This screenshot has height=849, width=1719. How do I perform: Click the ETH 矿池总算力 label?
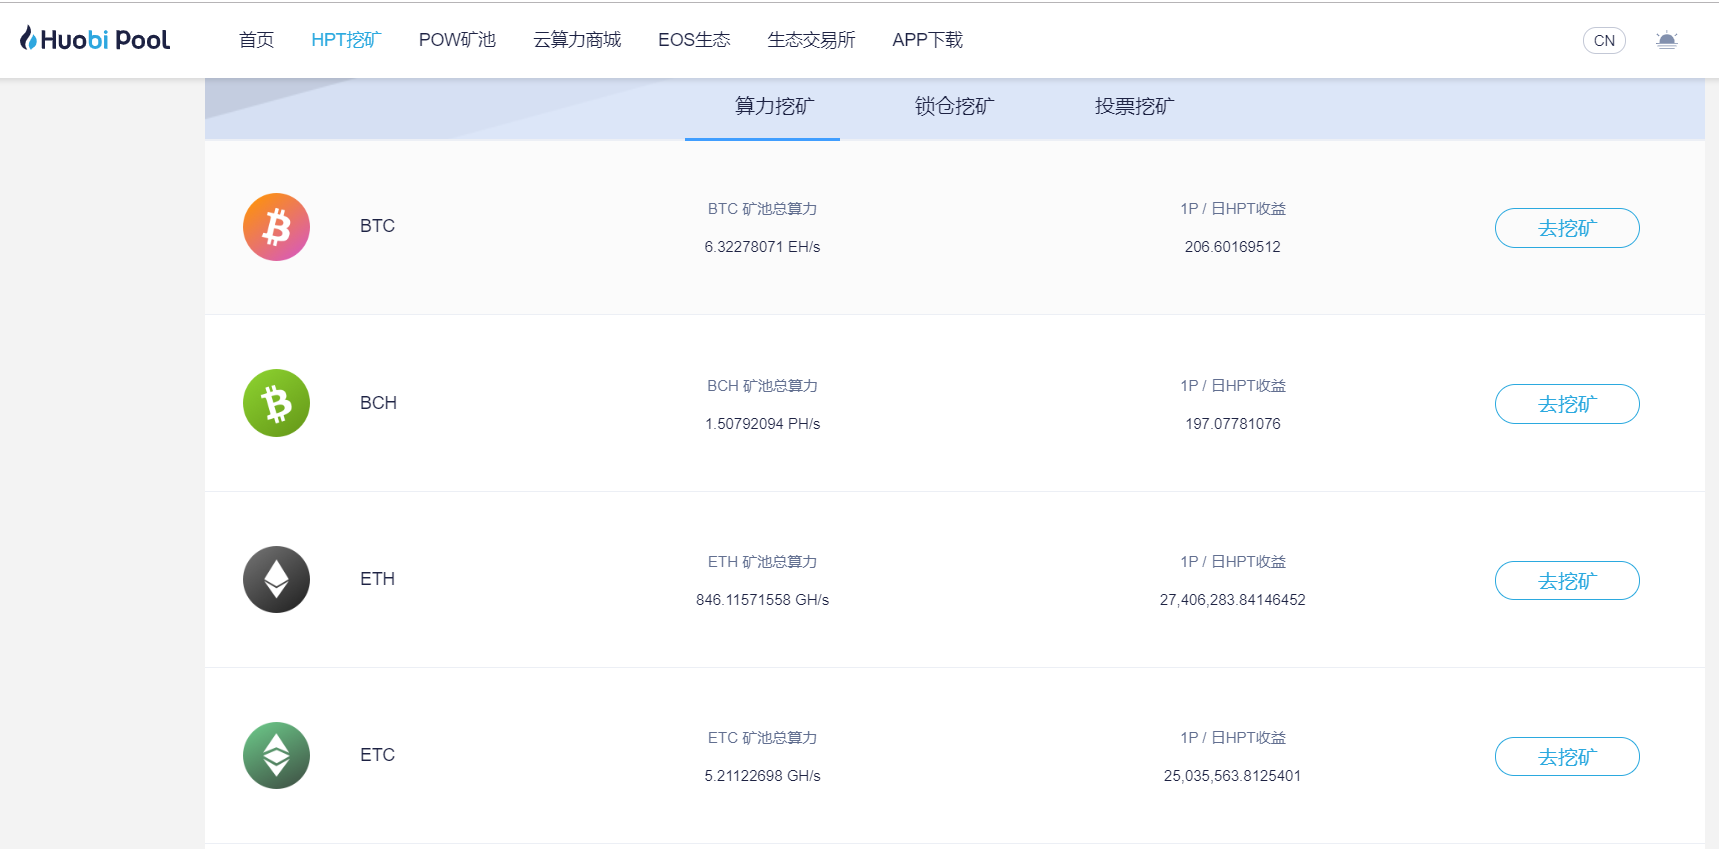point(762,562)
